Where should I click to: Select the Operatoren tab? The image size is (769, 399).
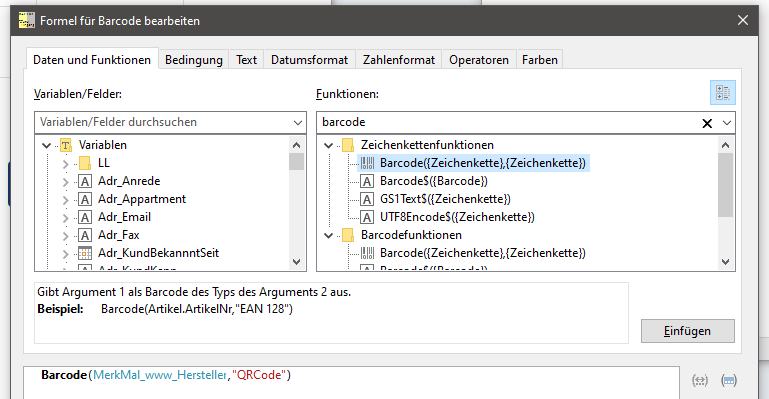coord(479,60)
